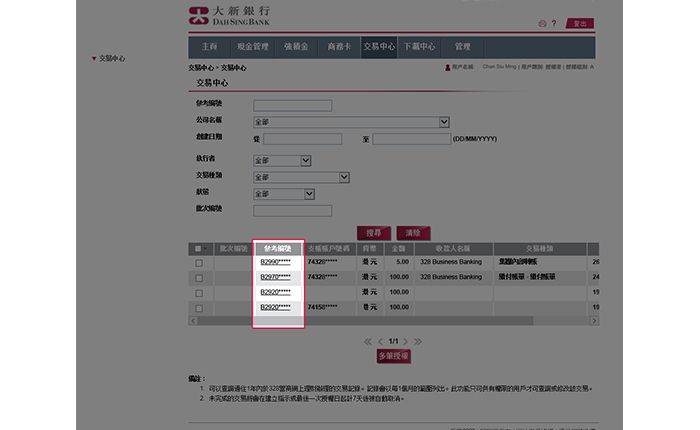Open the 管理 navigation tab
The image size is (700, 430).
coord(462,47)
